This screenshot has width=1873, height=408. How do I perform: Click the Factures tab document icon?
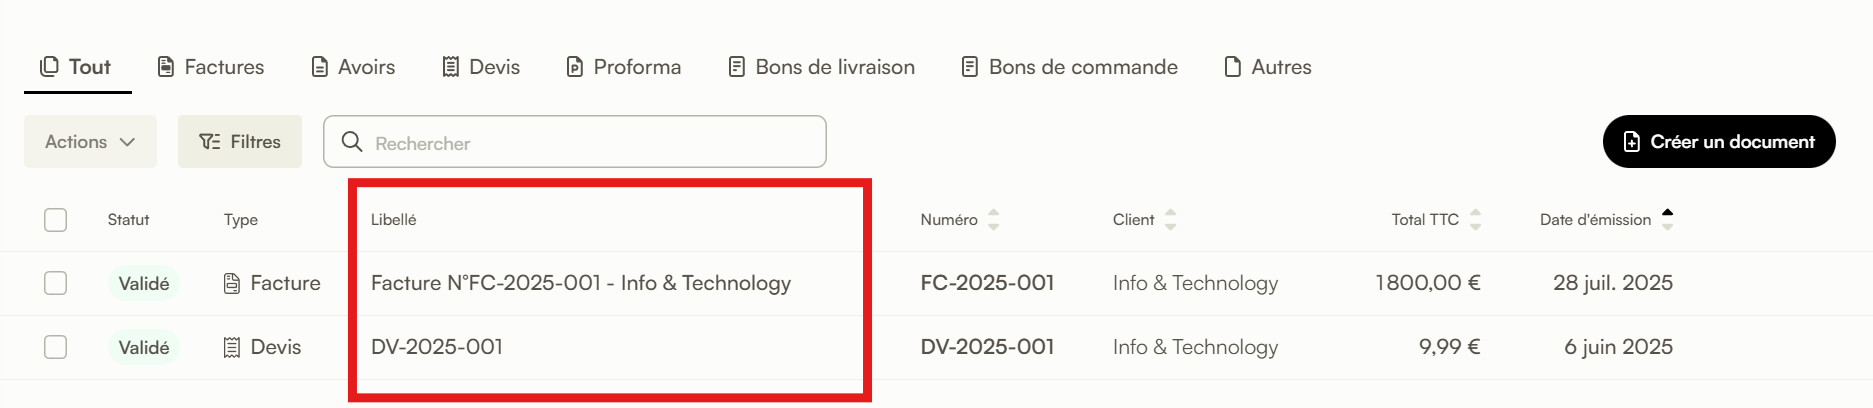(x=166, y=67)
